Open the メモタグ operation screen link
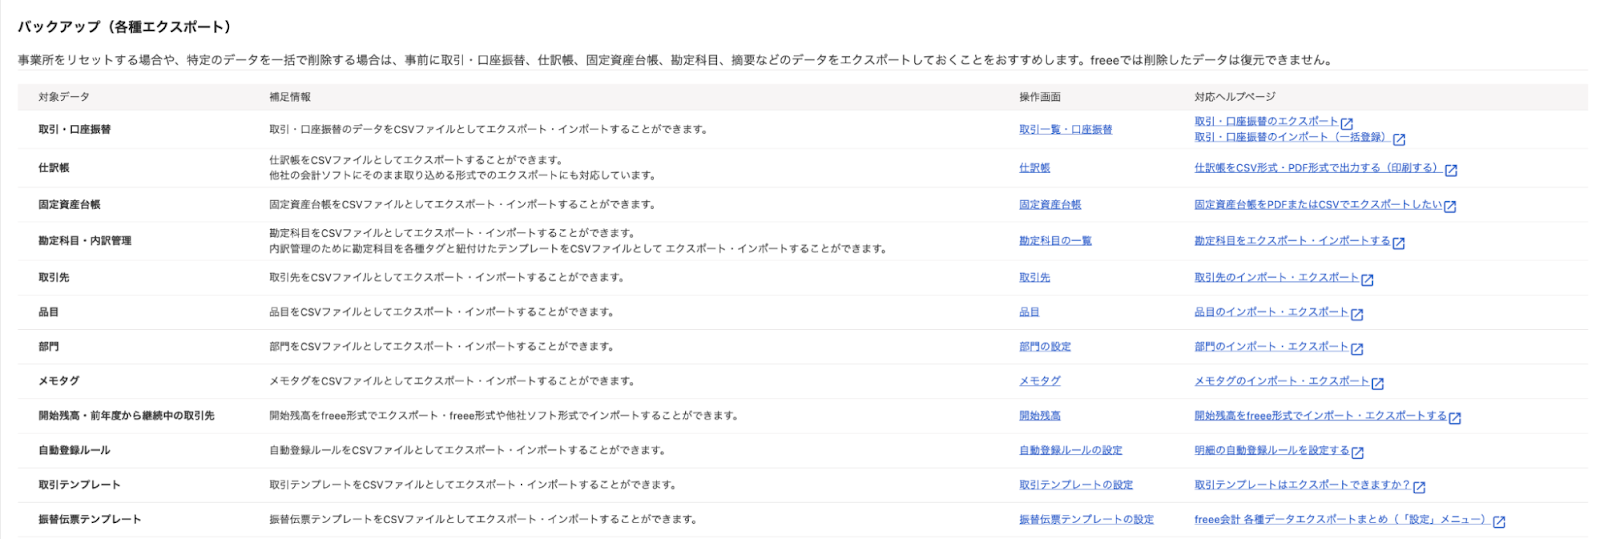The width and height of the screenshot is (1600, 539). pyautogui.click(x=1040, y=381)
